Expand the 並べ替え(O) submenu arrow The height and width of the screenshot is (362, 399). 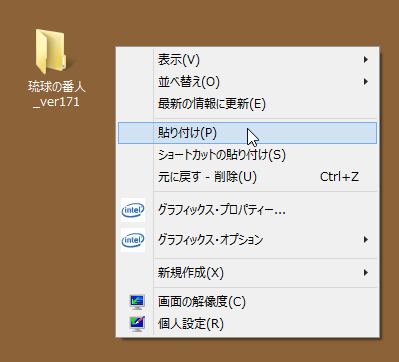[366, 81]
